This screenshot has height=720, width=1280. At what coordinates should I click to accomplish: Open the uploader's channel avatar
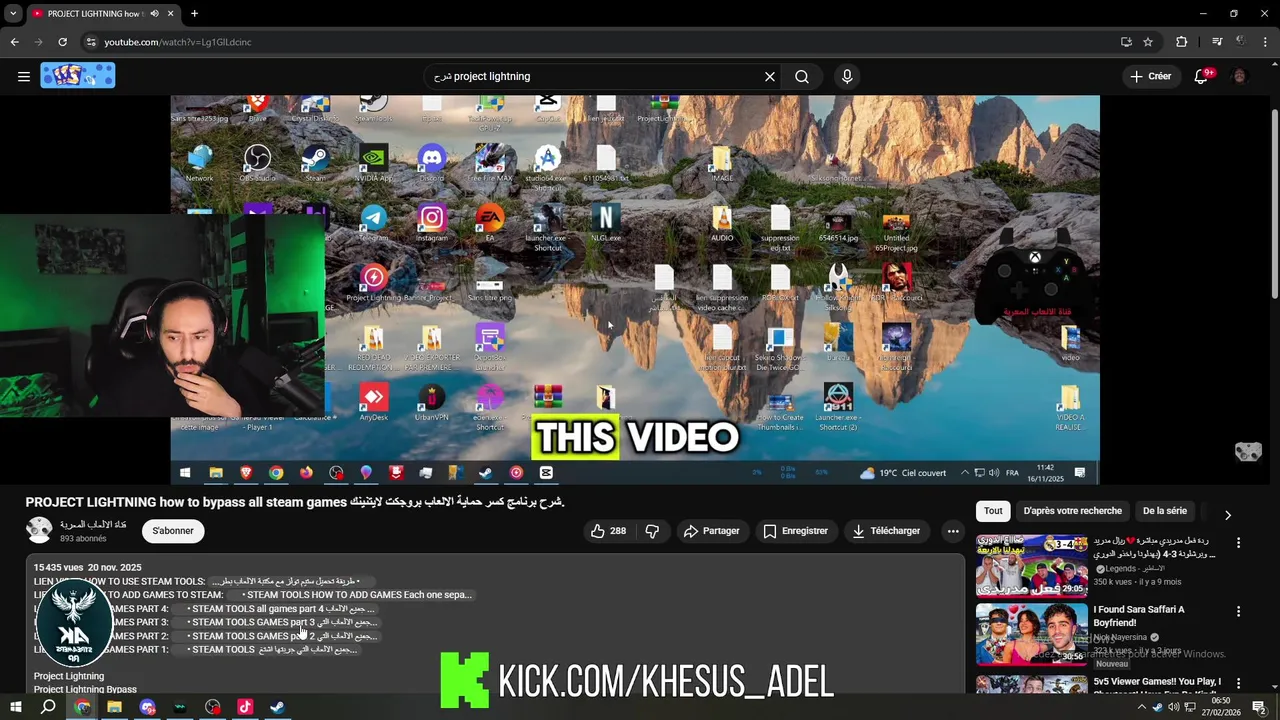click(x=39, y=530)
